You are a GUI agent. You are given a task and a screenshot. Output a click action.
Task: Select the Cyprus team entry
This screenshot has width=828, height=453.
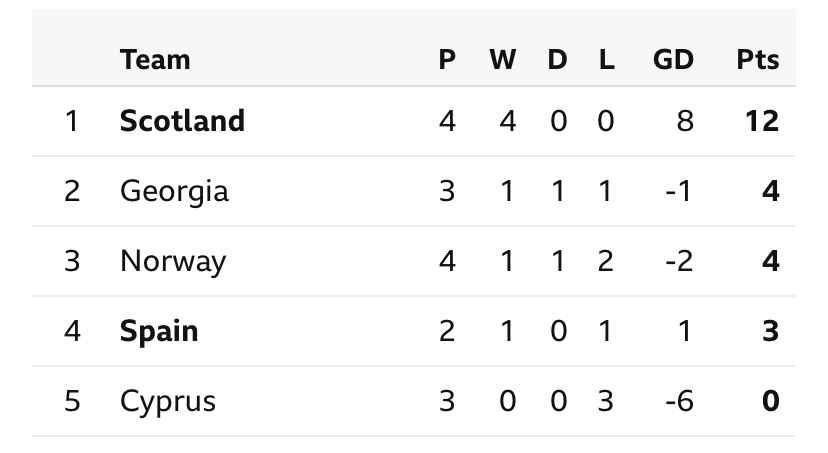(x=168, y=401)
